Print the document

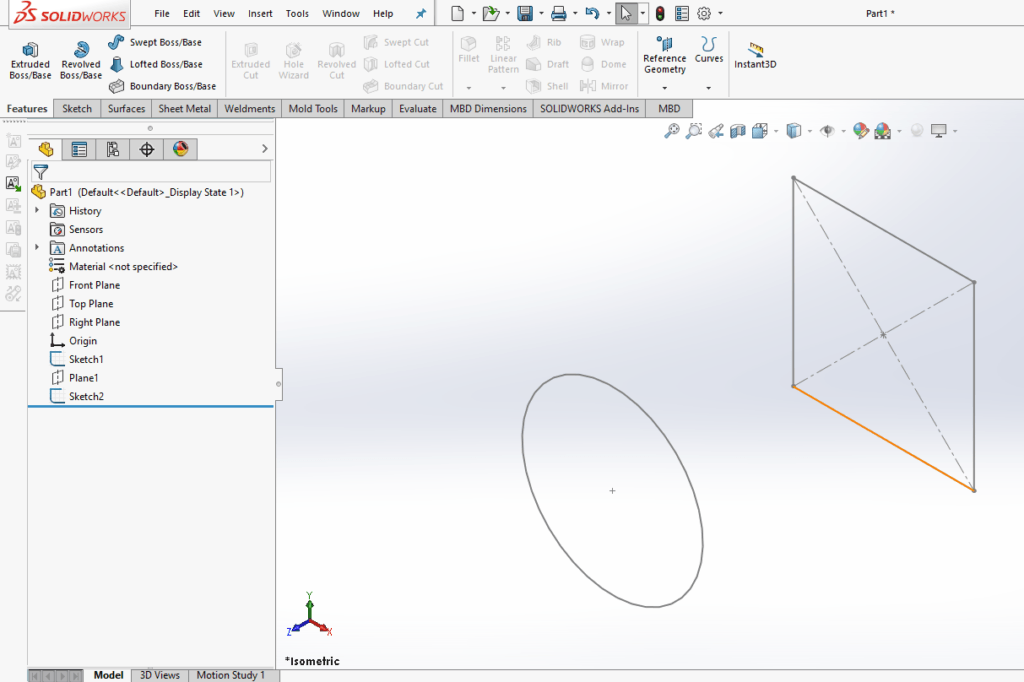[558, 13]
